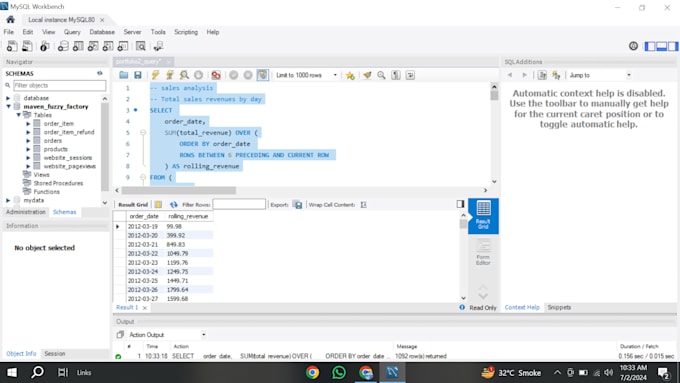Open find panel magnifier icon
The width and height of the screenshot is (680, 383).
point(381,75)
